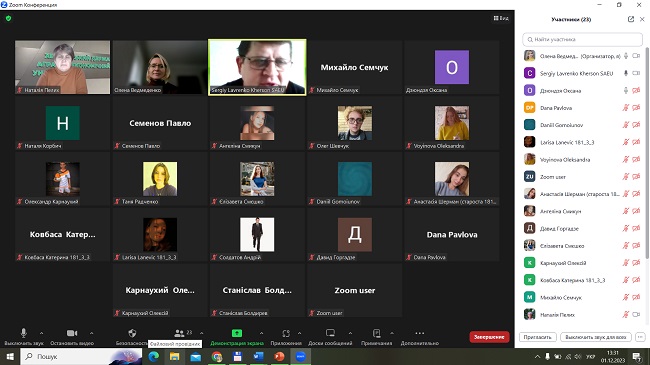The width and height of the screenshot is (650, 365).
Task: Click the Mute All button
Action: point(596,337)
